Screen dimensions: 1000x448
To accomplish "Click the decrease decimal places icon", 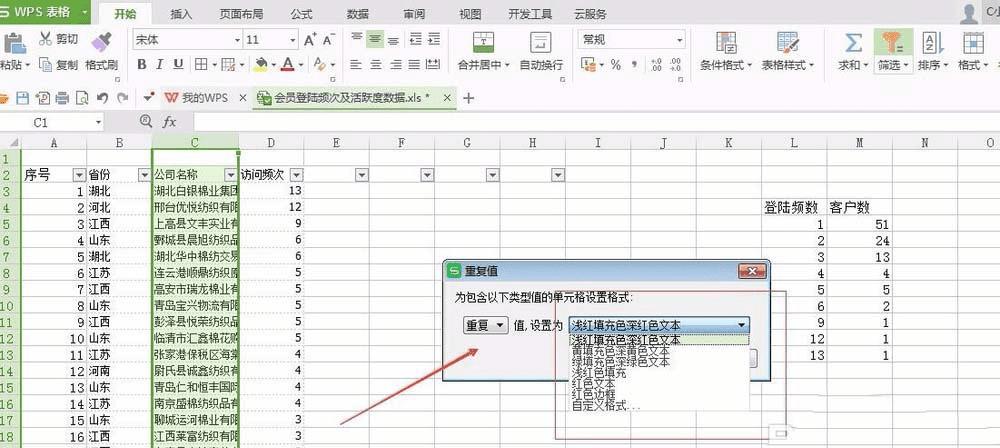I will coord(675,64).
